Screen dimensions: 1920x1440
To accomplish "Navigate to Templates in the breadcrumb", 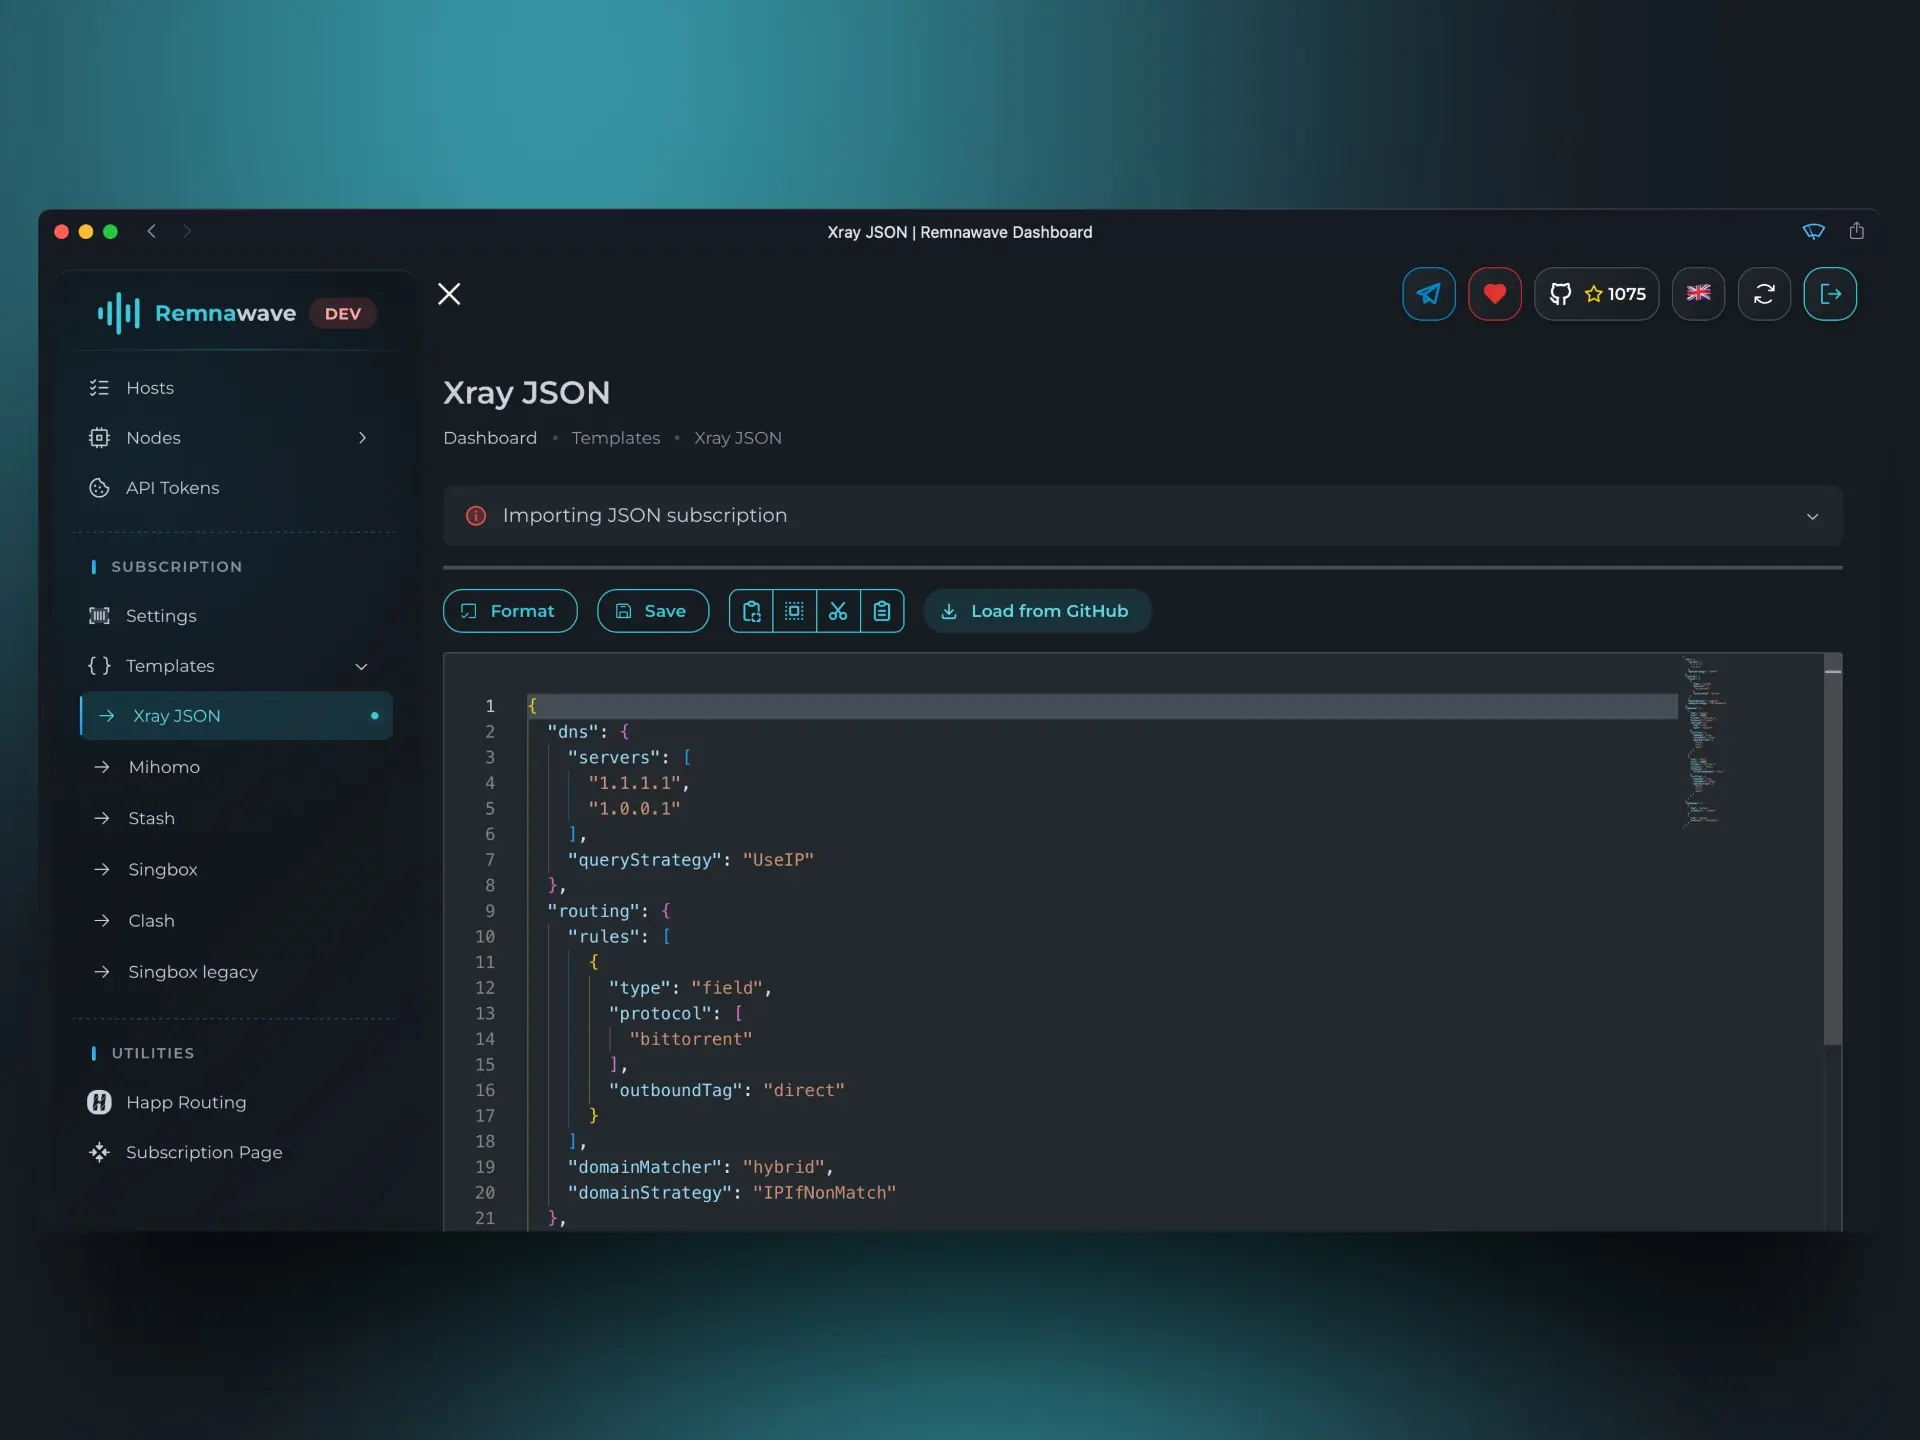I will (615, 437).
